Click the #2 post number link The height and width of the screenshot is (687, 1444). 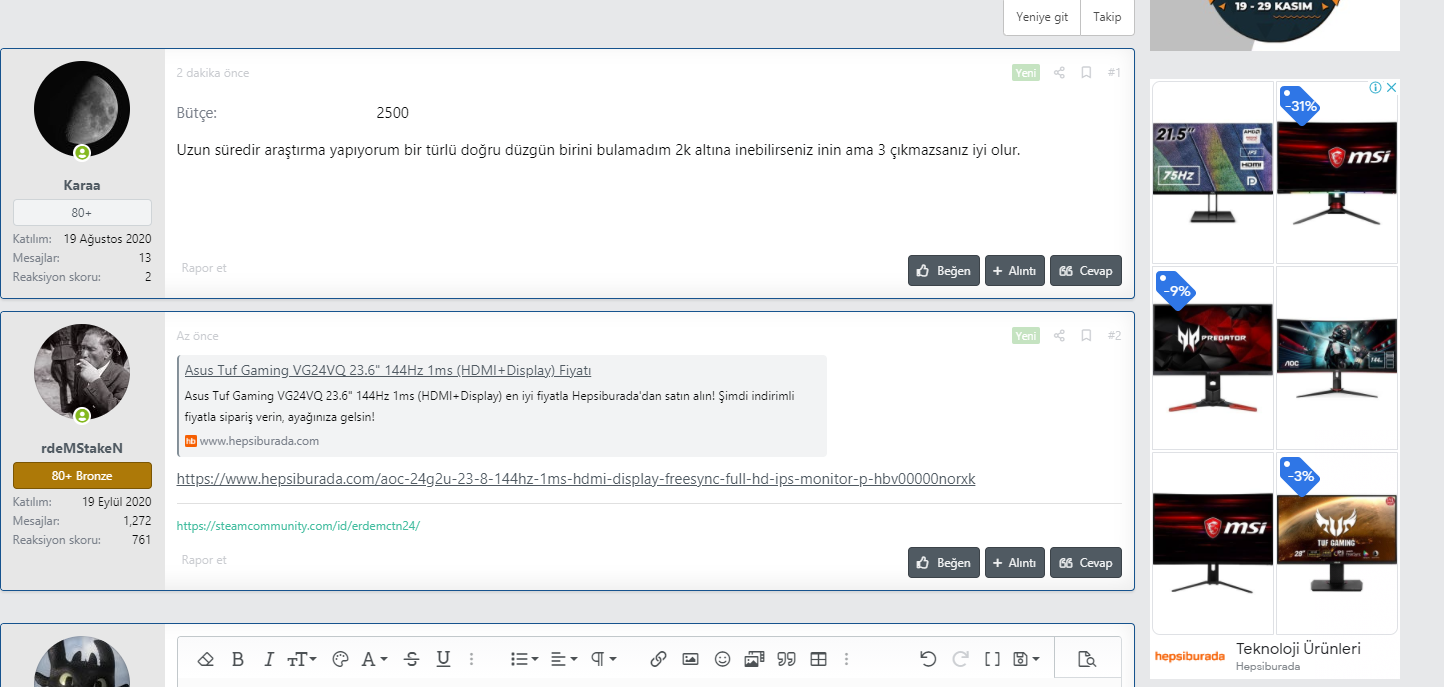[x=1114, y=336]
